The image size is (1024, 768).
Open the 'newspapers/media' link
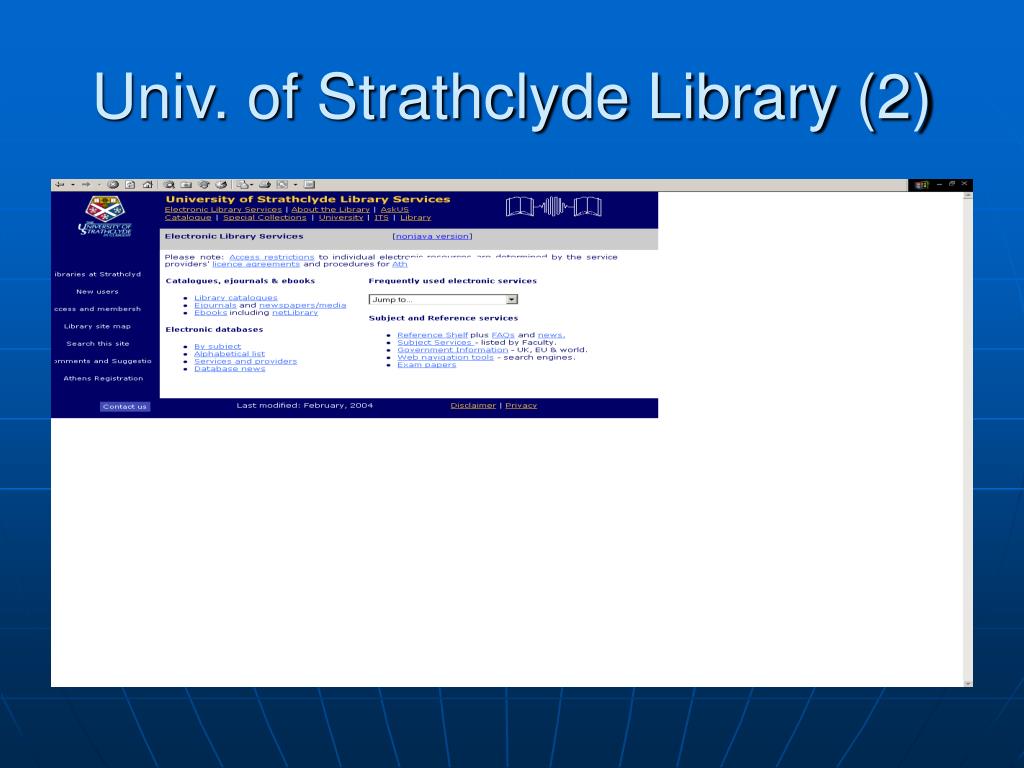click(x=302, y=305)
